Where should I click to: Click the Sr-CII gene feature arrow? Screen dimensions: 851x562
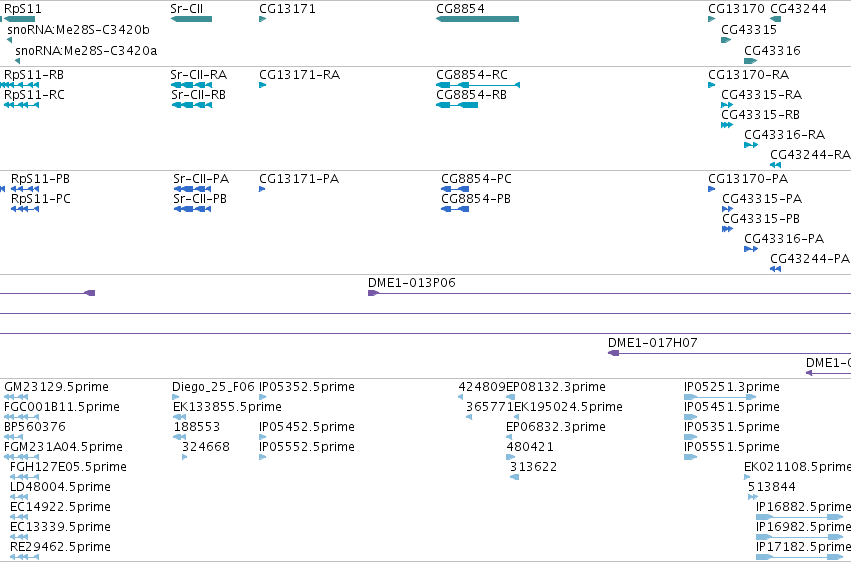[x=191, y=19]
